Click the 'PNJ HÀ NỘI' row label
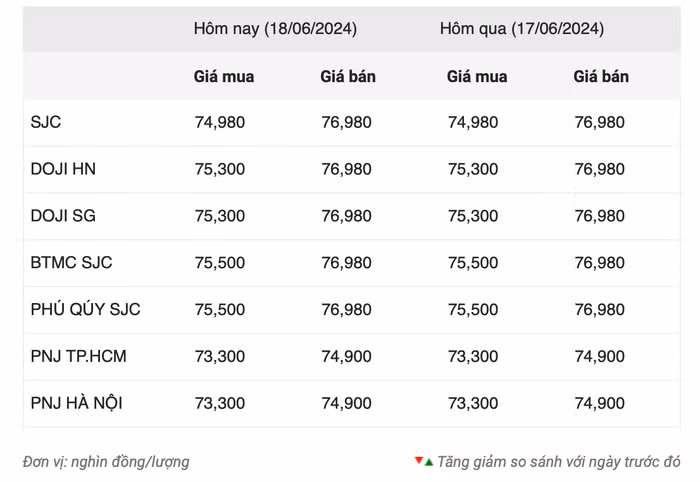This screenshot has width=700, height=482. click(77, 403)
